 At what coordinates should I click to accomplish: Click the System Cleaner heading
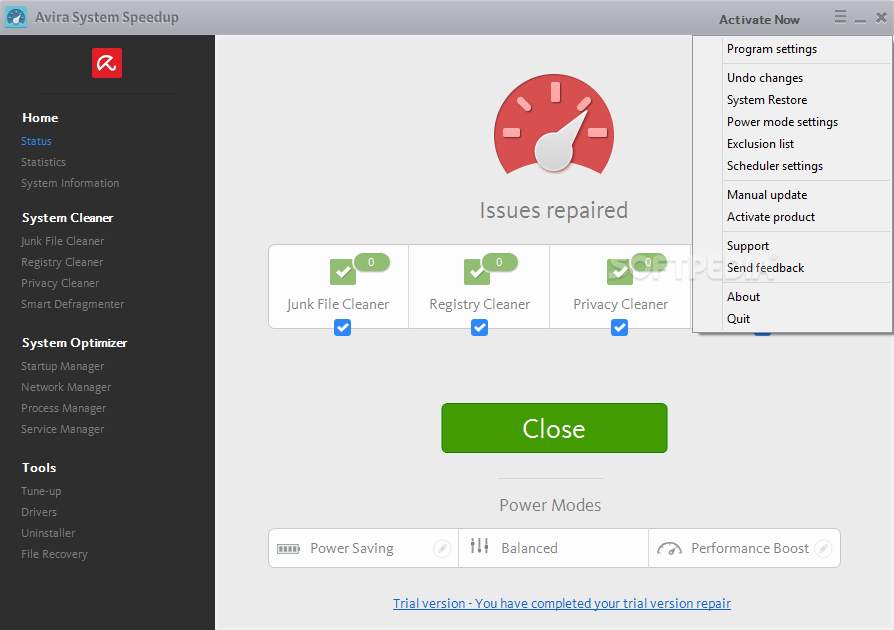coord(67,218)
